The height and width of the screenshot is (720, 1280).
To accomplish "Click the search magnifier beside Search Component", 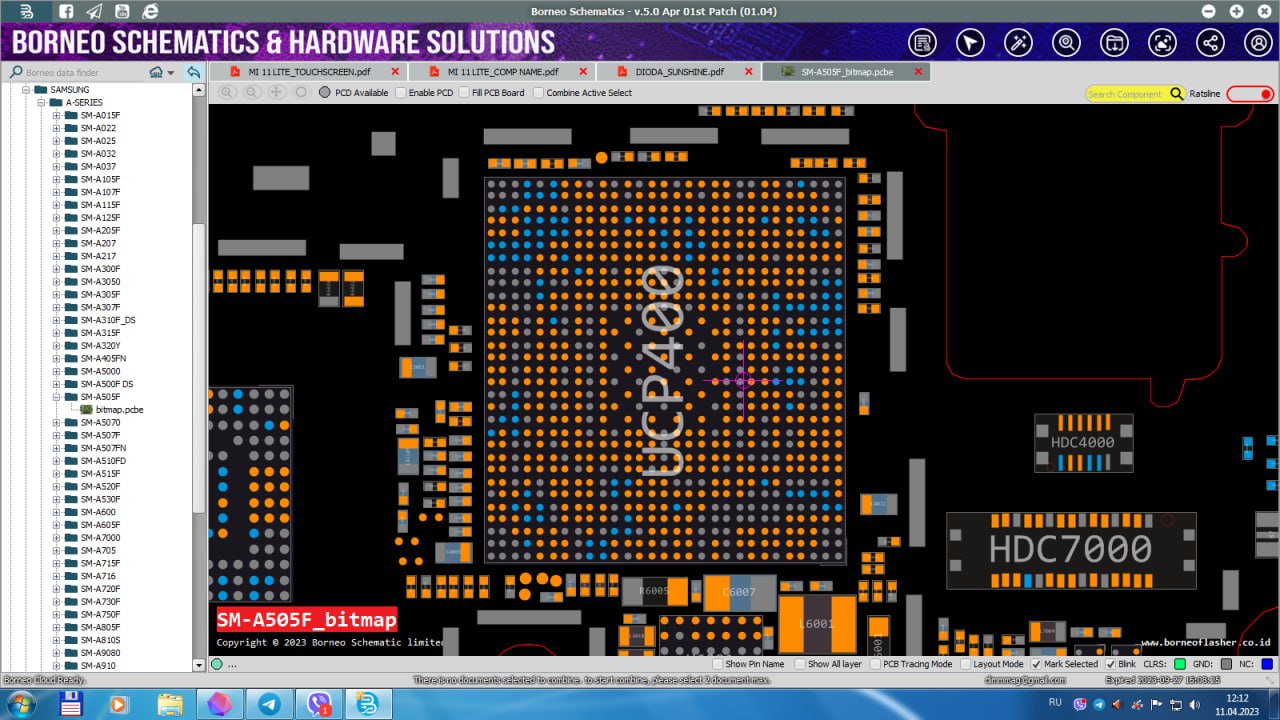I will (1177, 94).
